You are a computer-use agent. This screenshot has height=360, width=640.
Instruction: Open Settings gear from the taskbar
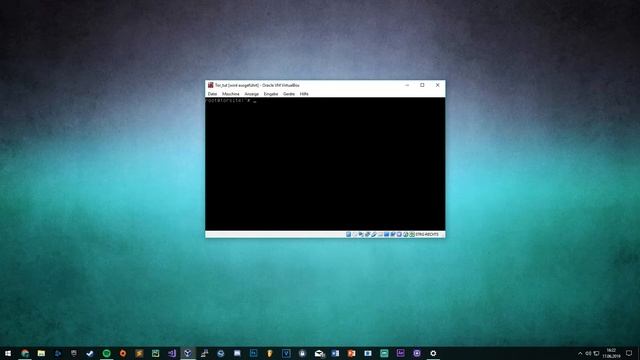[433, 353]
